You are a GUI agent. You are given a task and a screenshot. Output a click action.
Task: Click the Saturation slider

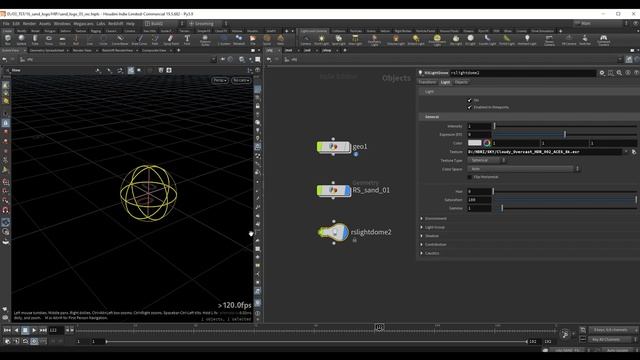[x=565, y=200]
